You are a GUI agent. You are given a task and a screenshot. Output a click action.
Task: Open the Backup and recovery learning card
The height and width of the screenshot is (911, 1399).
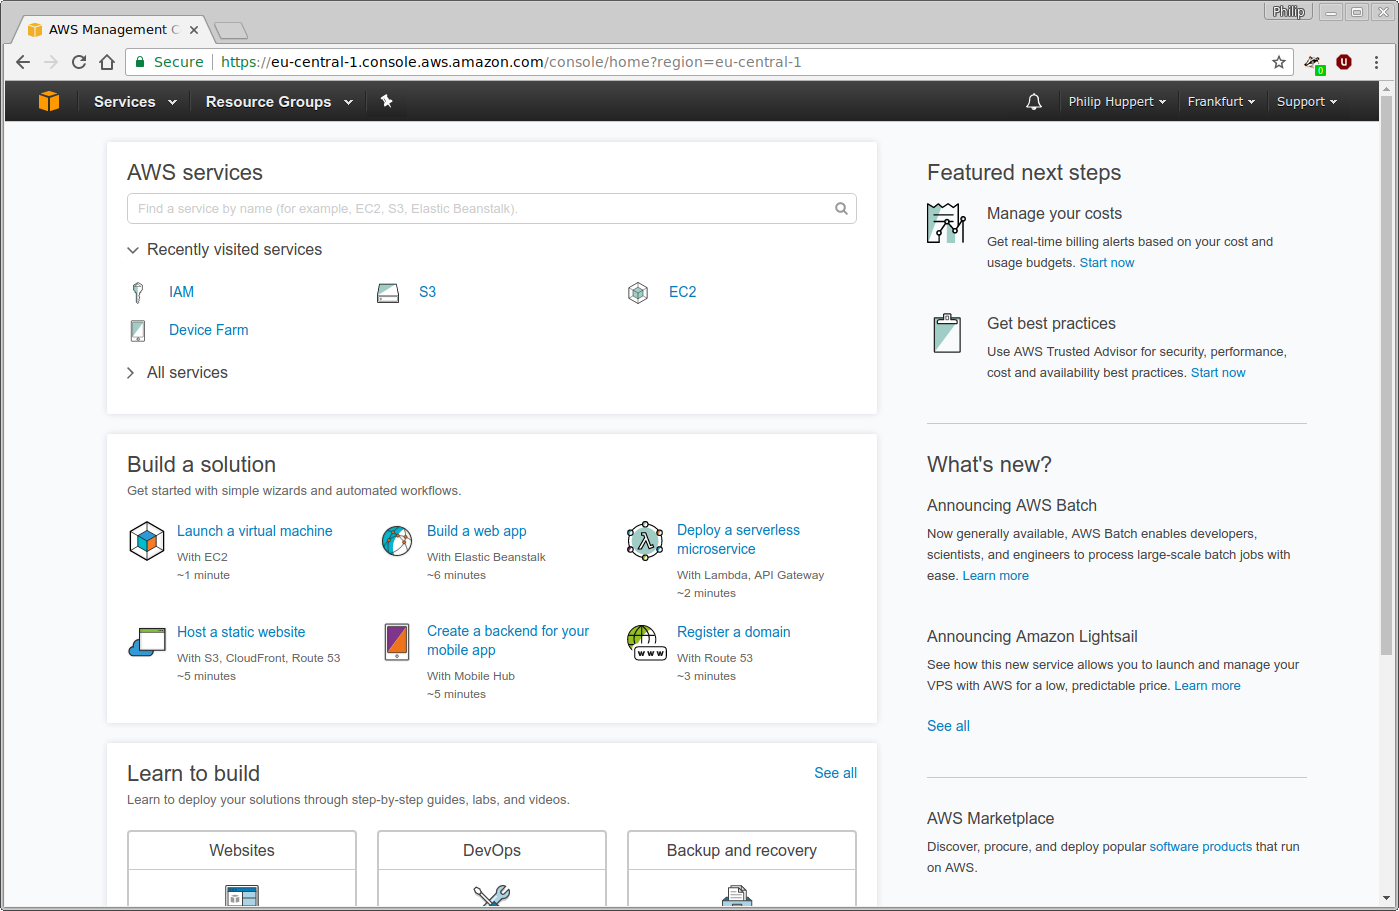[741, 850]
